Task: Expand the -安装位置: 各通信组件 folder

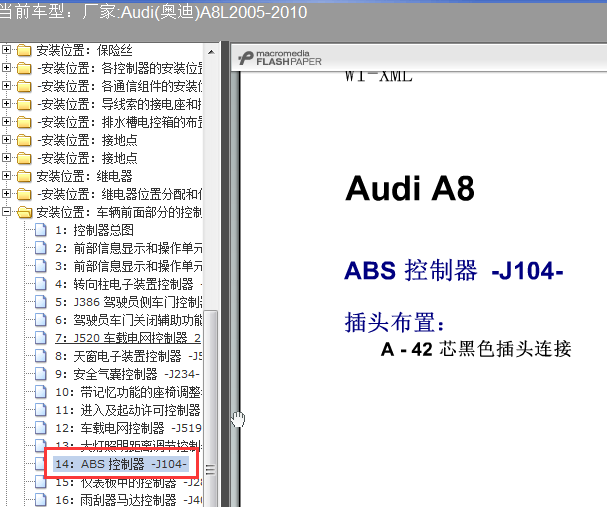Action: pyautogui.click(x=6, y=86)
